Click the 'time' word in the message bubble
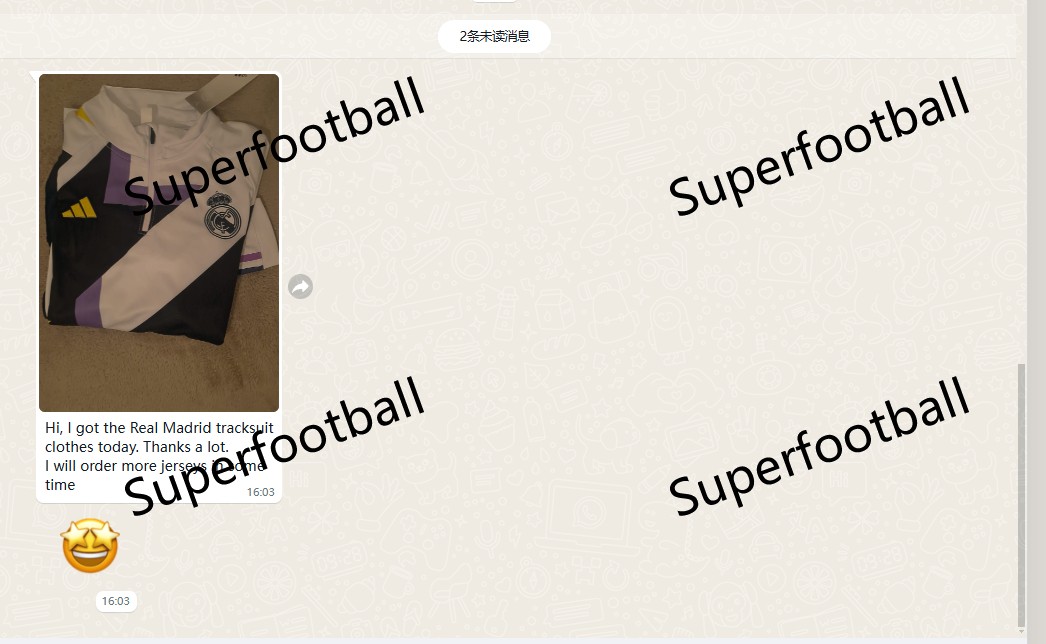This screenshot has width=1046, height=644. [60, 485]
